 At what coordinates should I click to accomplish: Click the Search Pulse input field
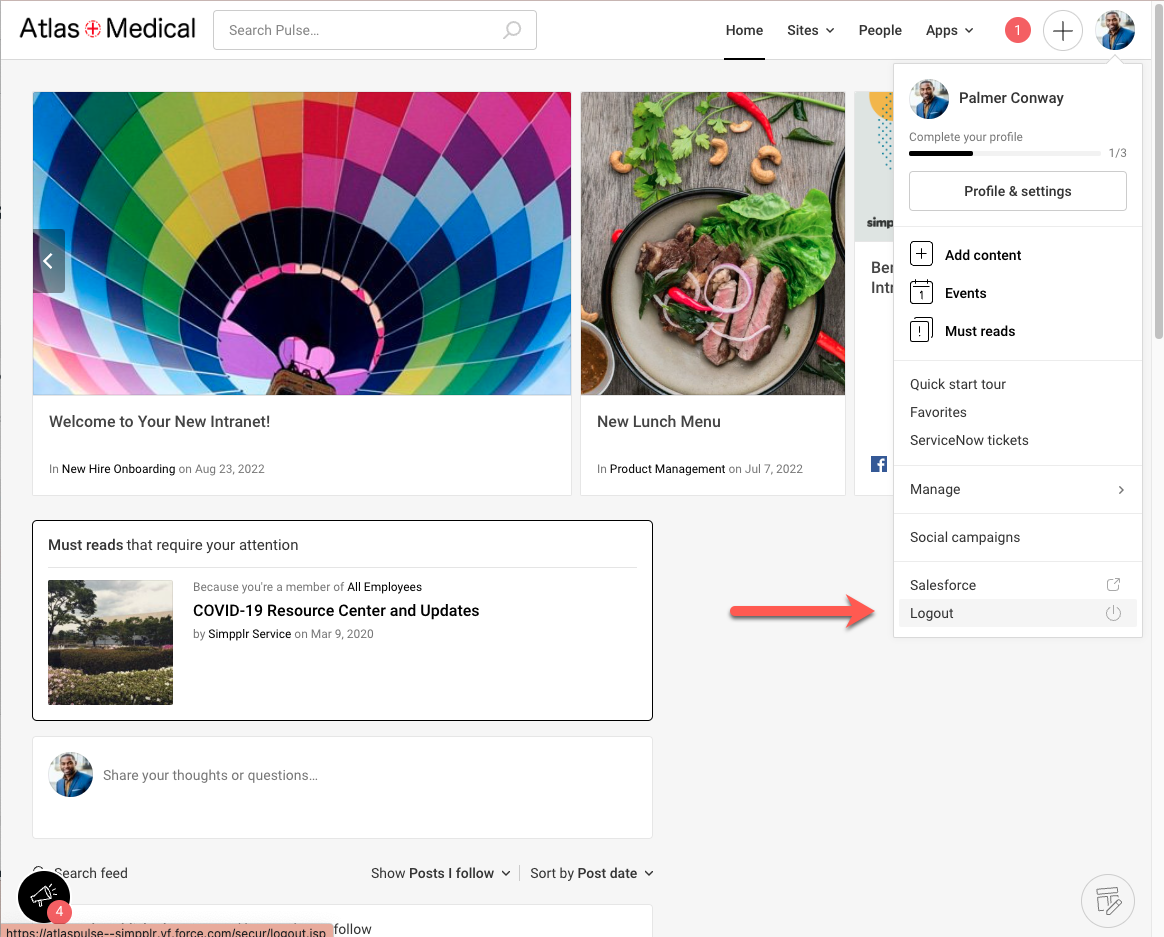(374, 30)
